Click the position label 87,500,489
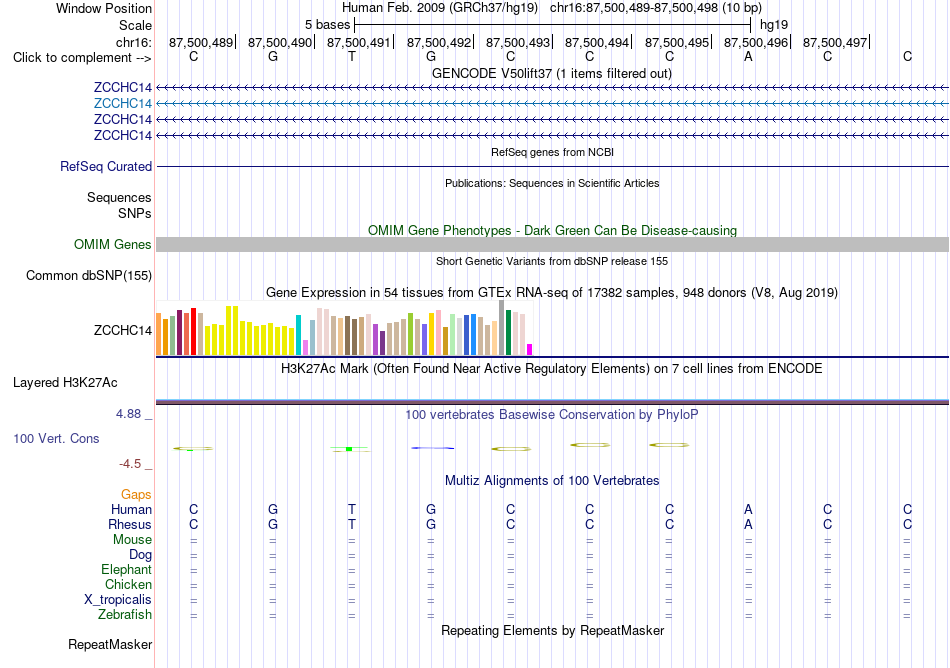The width and height of the screenshot is (950, 668). pyautogui.click(x=201, y=42)
